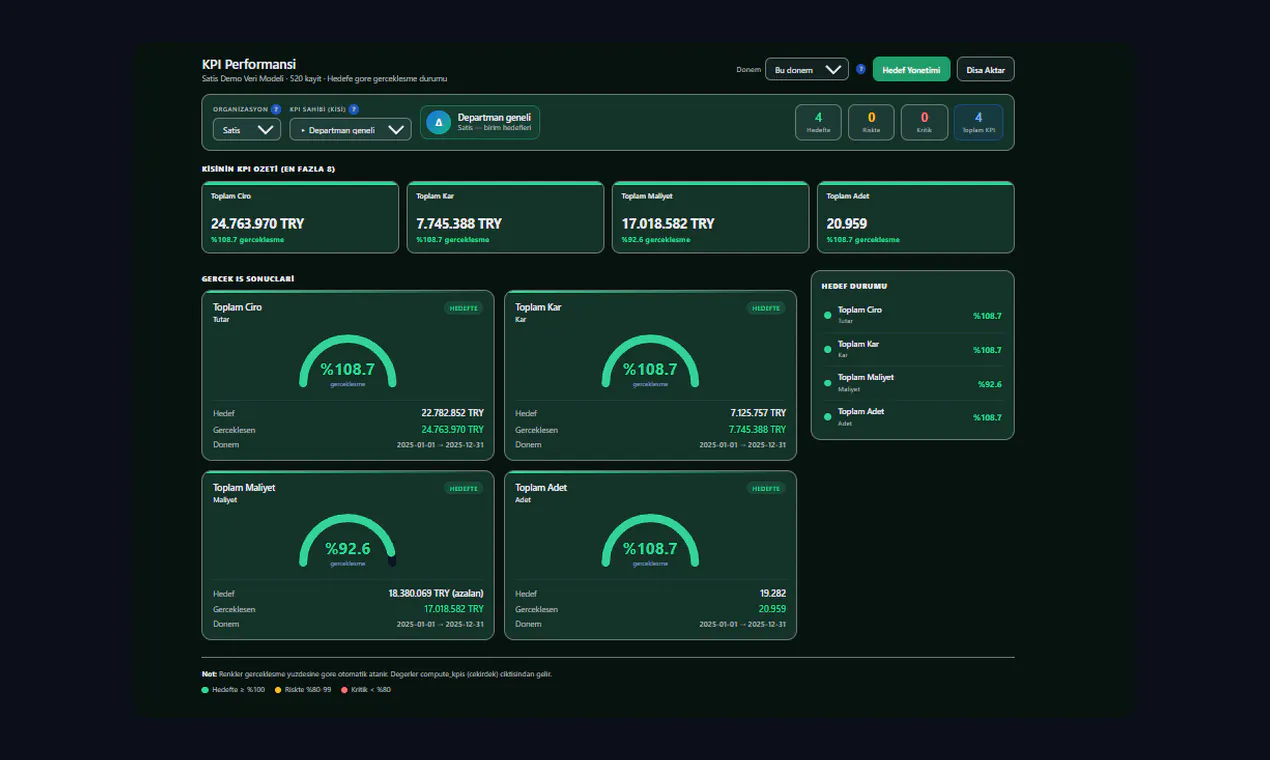Click the yellow Riskte legend dot

[x=278, y=690]
